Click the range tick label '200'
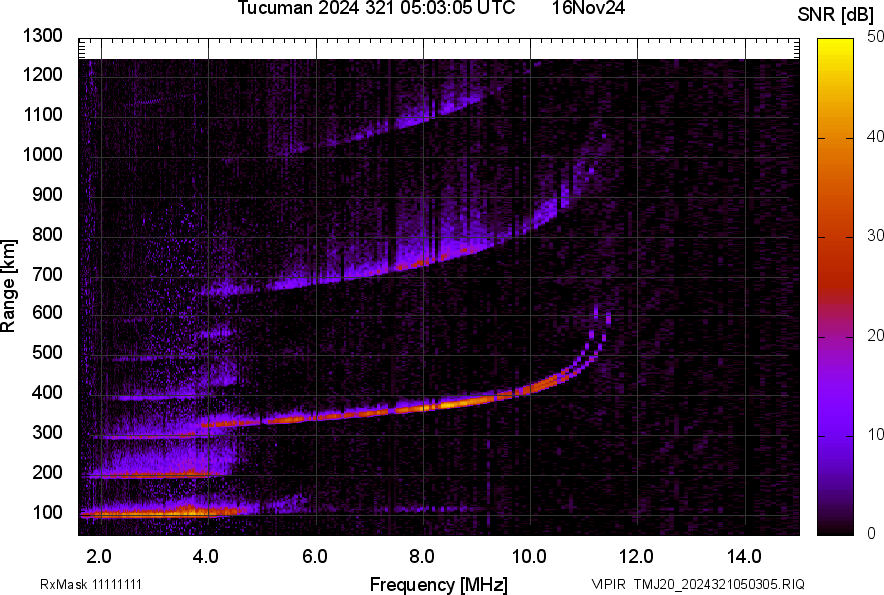This screenshot has height=595, width=884. 47,472
